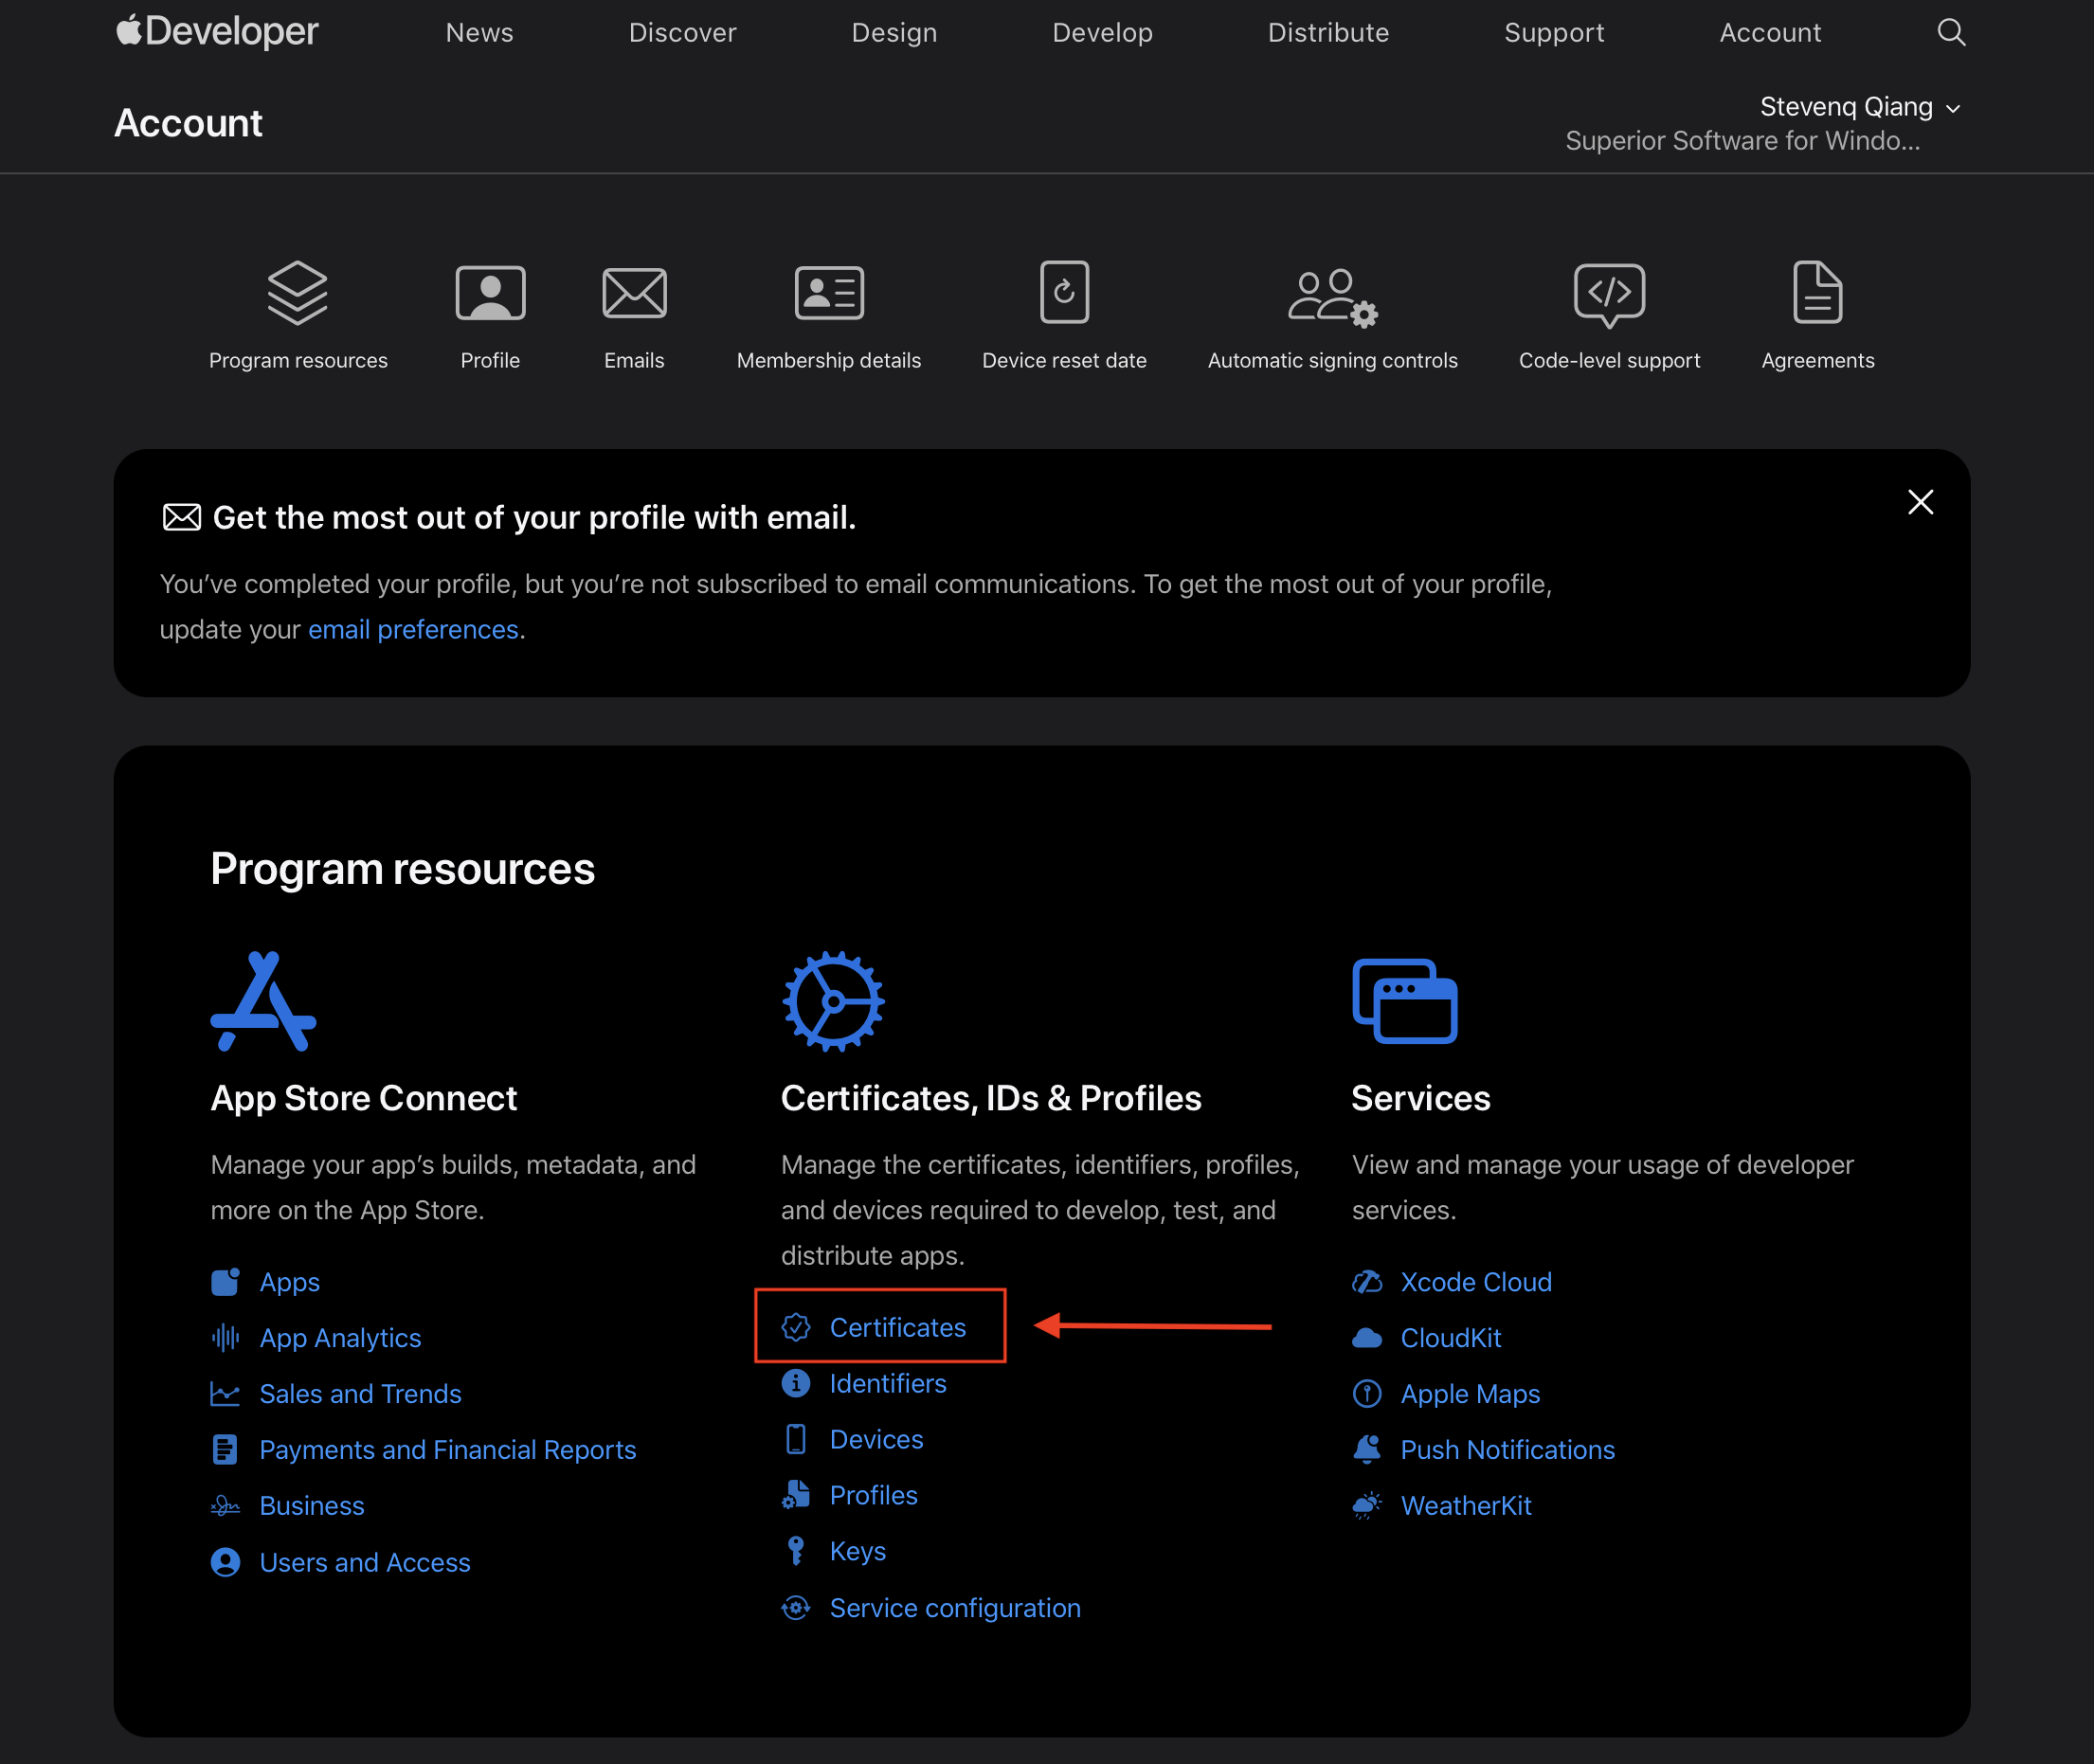This screenshot has width=2094, height=1764.
Task: Click the 'Superior Software for Windo...' team name
Action: [1742, 141]
